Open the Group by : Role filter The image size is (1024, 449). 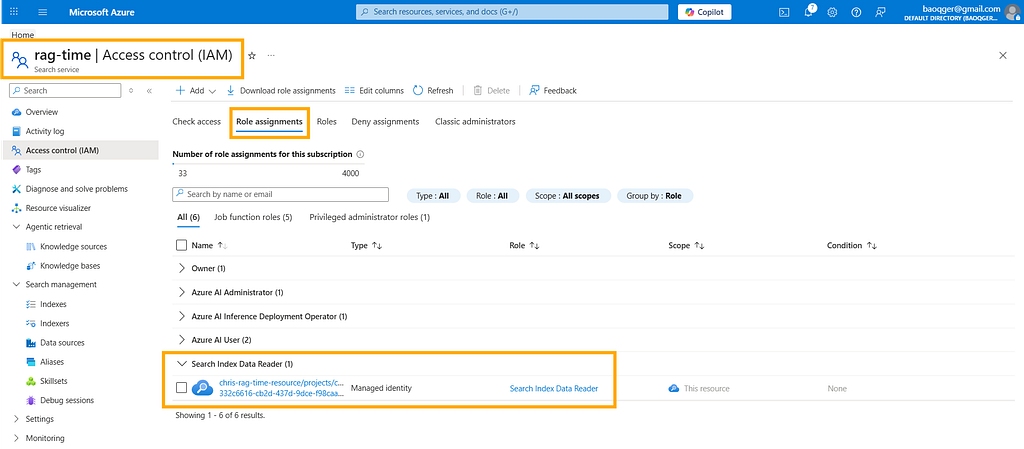pyautogui.click(x=655, y=195)
